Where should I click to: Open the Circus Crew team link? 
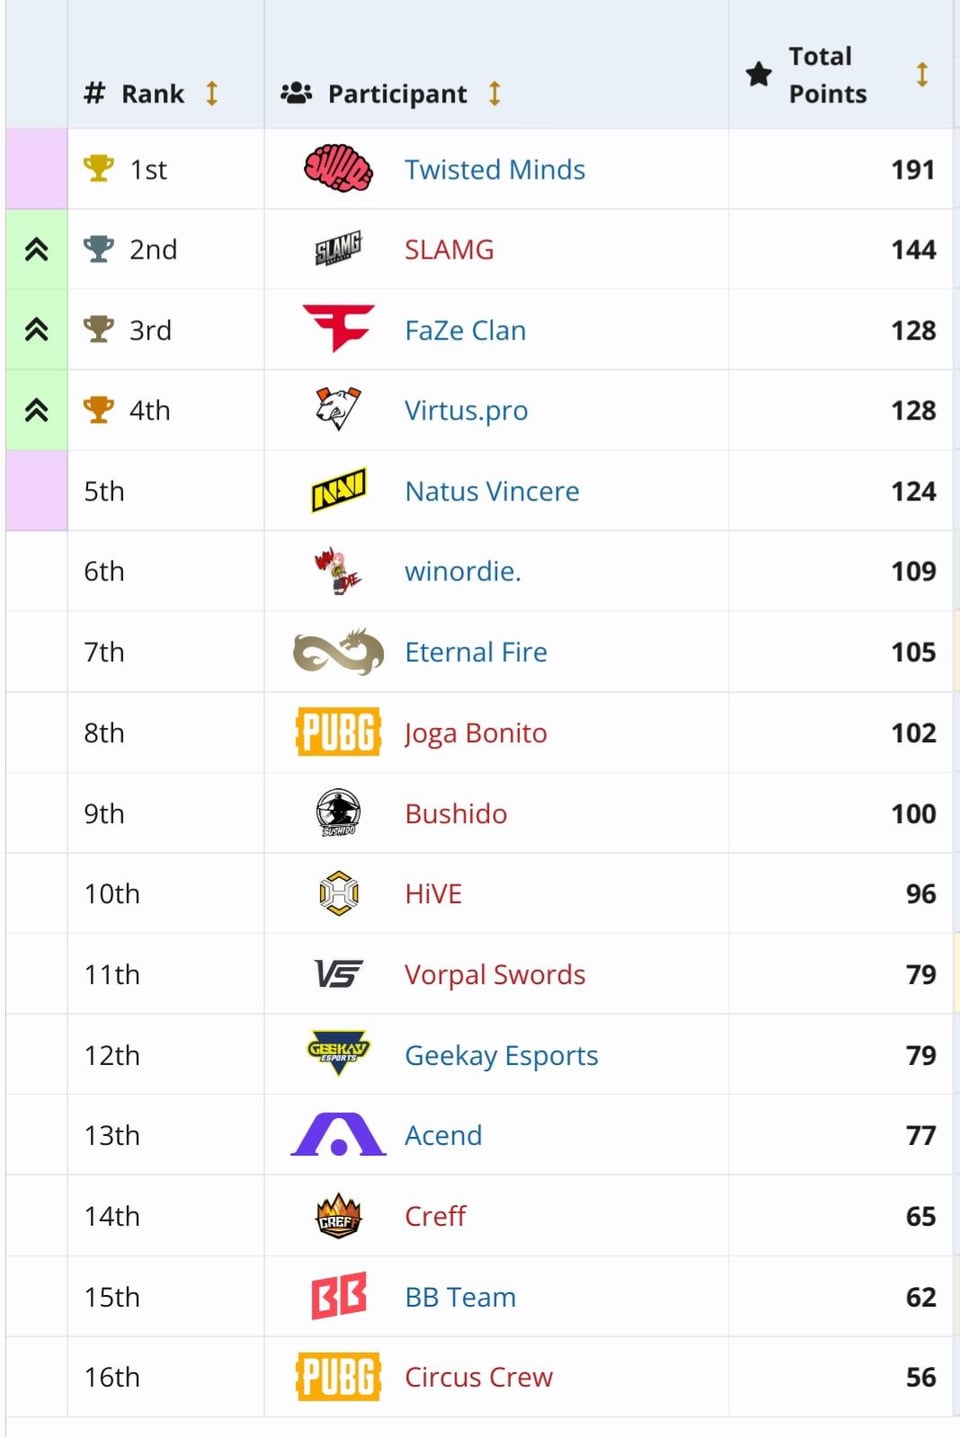[x=478, y=1377]
